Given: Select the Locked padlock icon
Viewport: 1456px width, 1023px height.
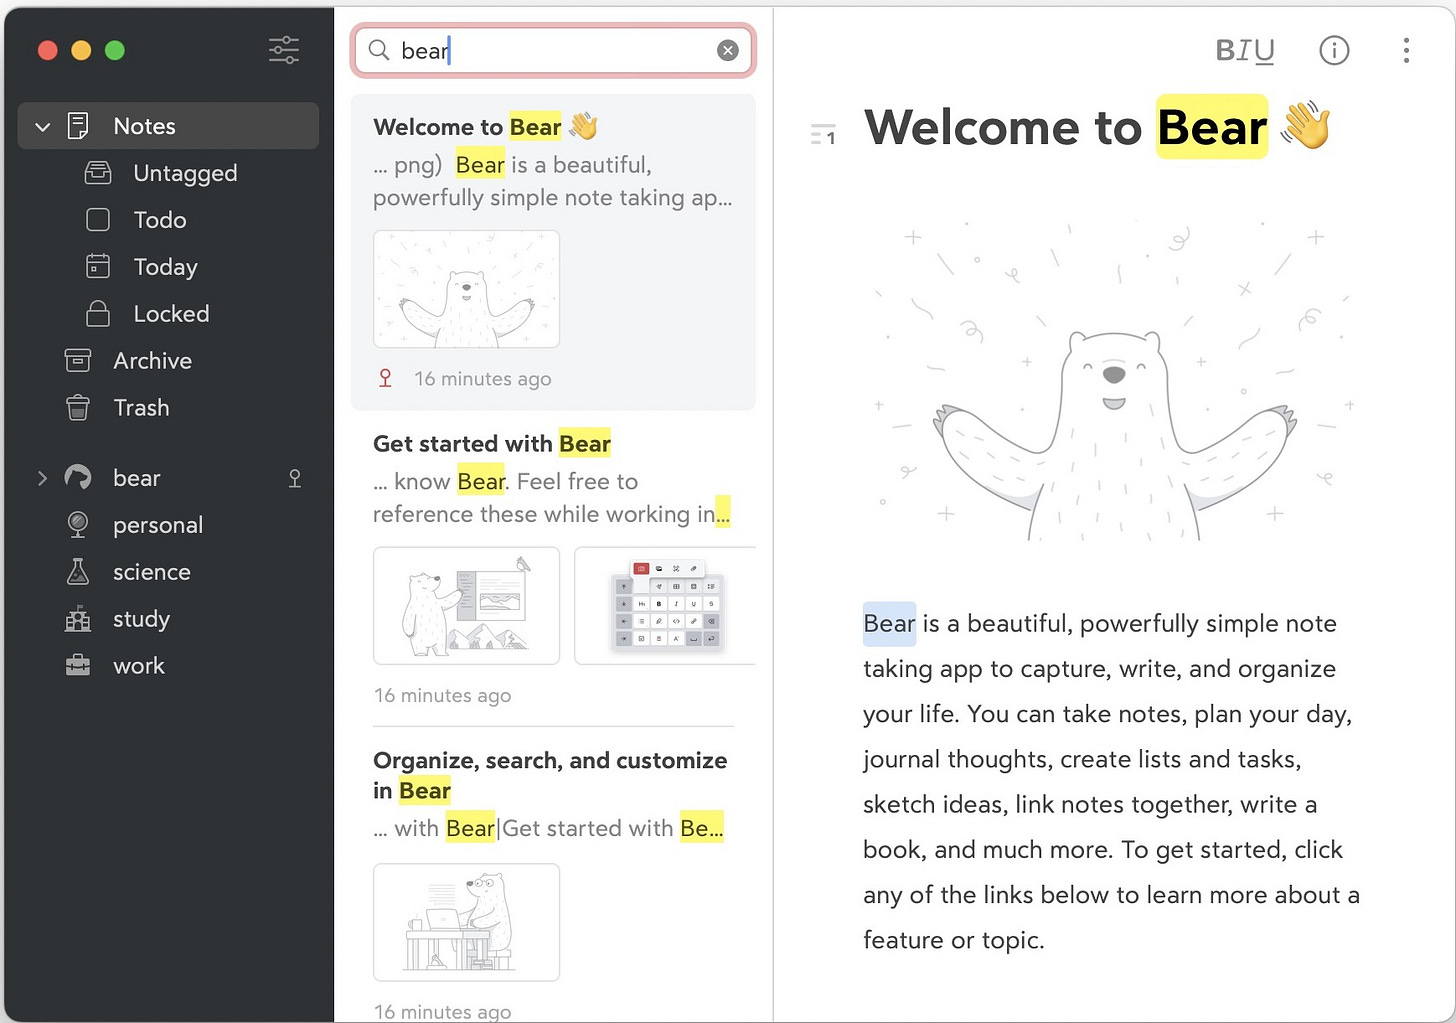Looking at the screenshot, I should click(98, 313).
